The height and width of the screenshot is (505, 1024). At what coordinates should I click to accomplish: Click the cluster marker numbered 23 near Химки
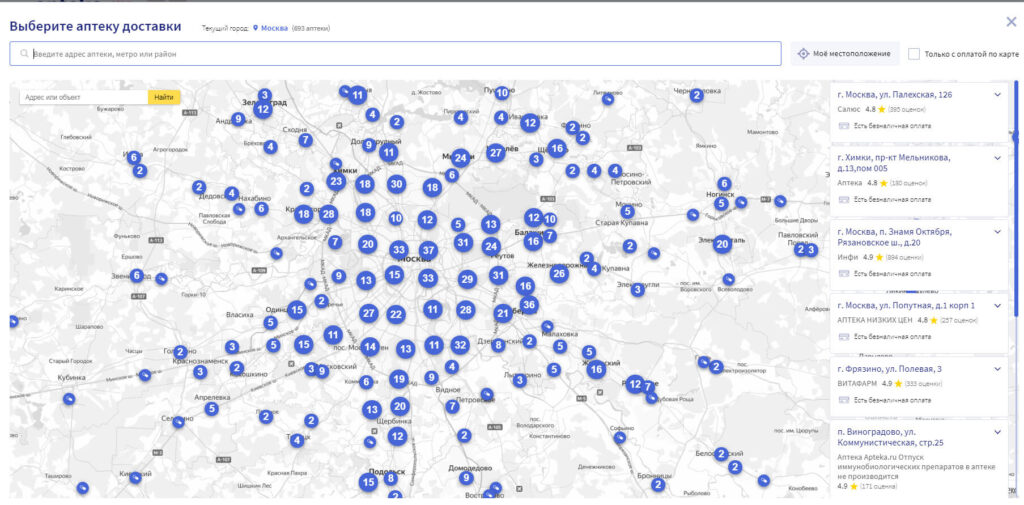click(336, 181)
